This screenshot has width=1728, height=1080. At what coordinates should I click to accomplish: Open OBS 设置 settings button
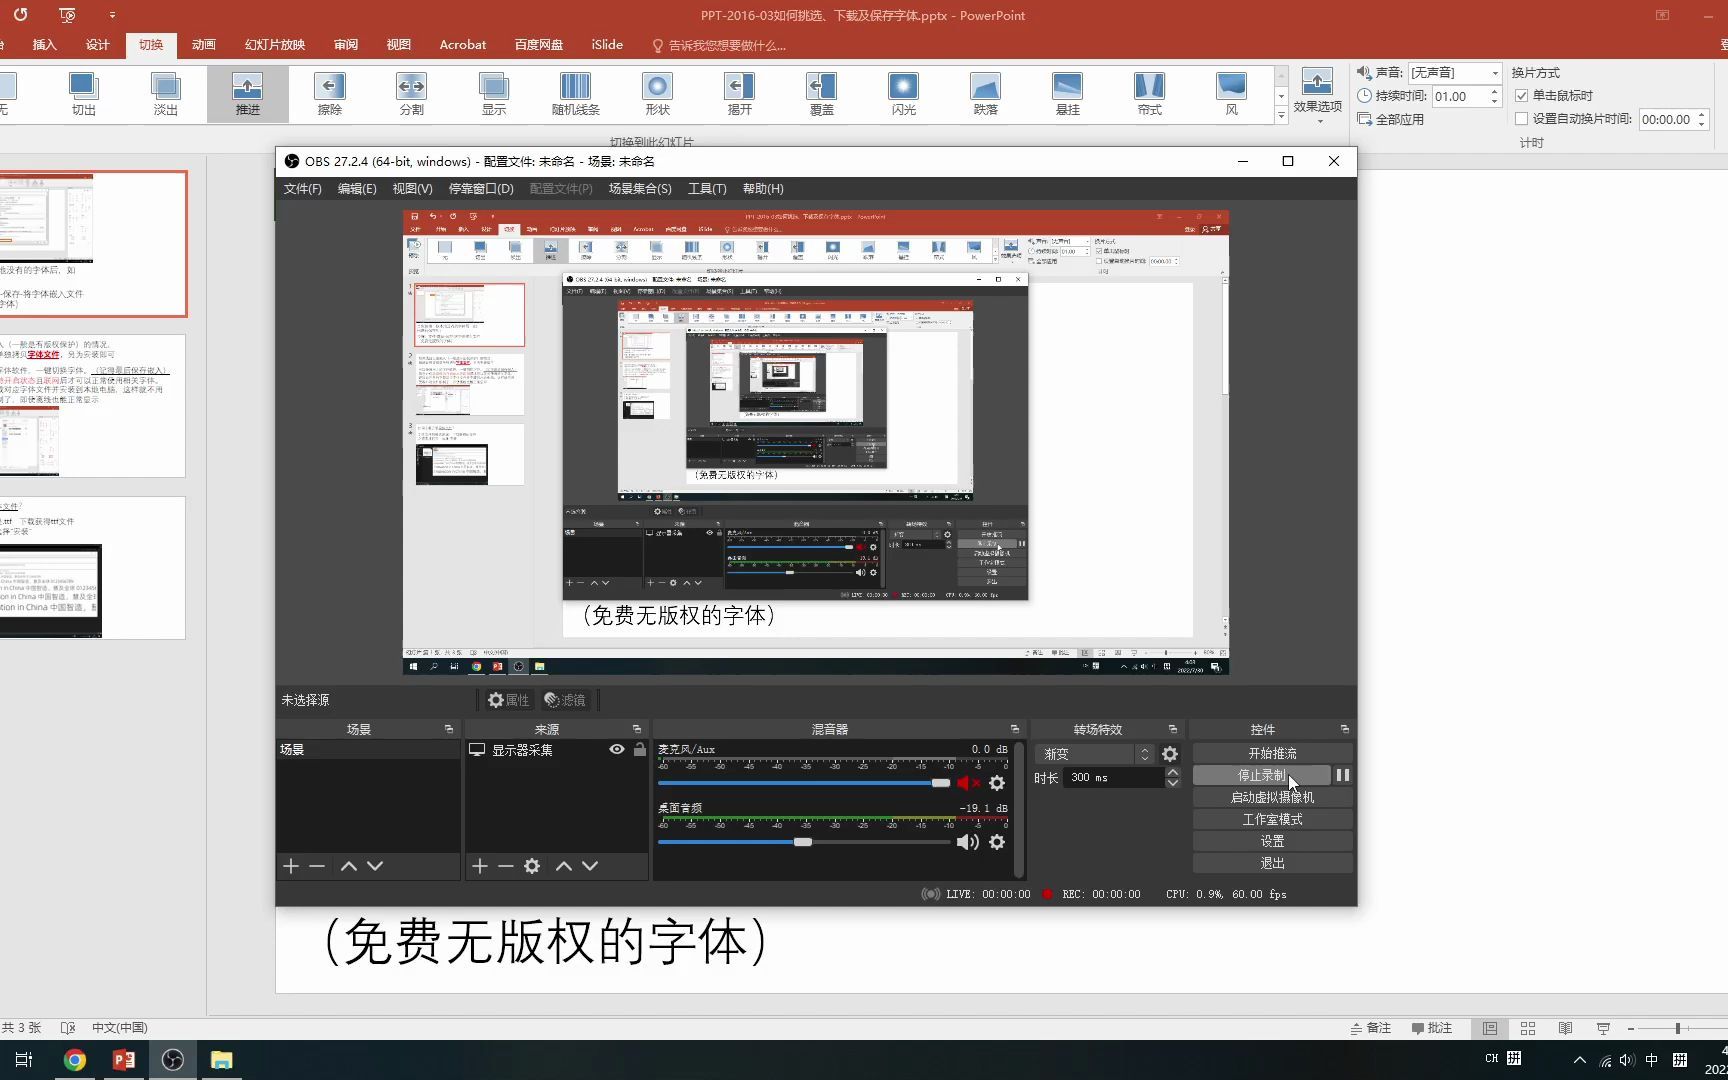pos(1272,841)
